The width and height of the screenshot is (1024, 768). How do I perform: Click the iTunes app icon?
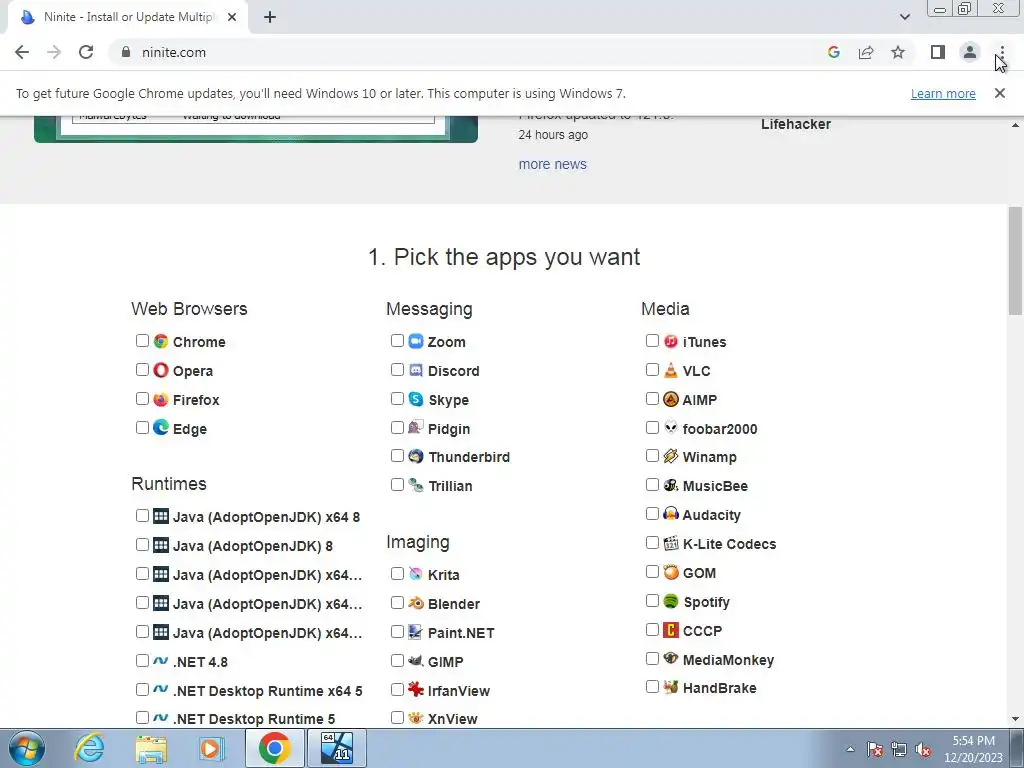[x=671, y=341]
